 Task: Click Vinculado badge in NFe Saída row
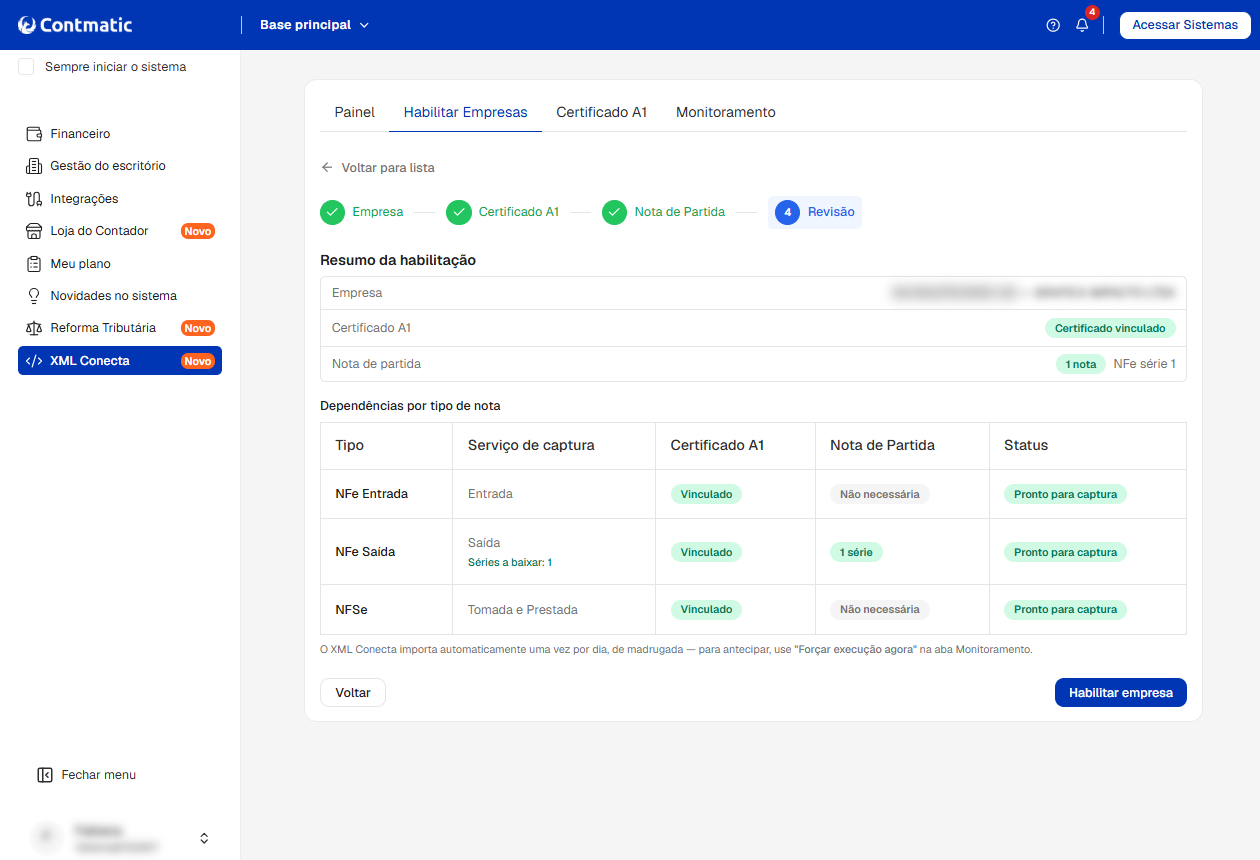click(706, 552)
